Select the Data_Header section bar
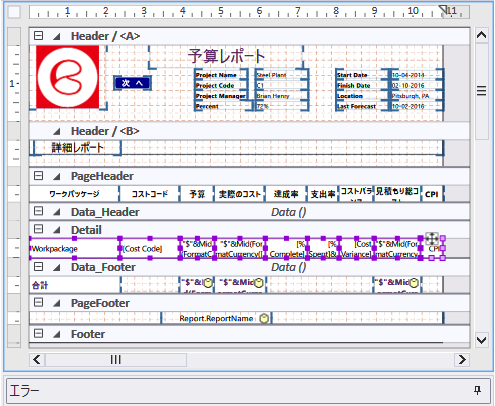Screen dimensions: 495x406 249,212
